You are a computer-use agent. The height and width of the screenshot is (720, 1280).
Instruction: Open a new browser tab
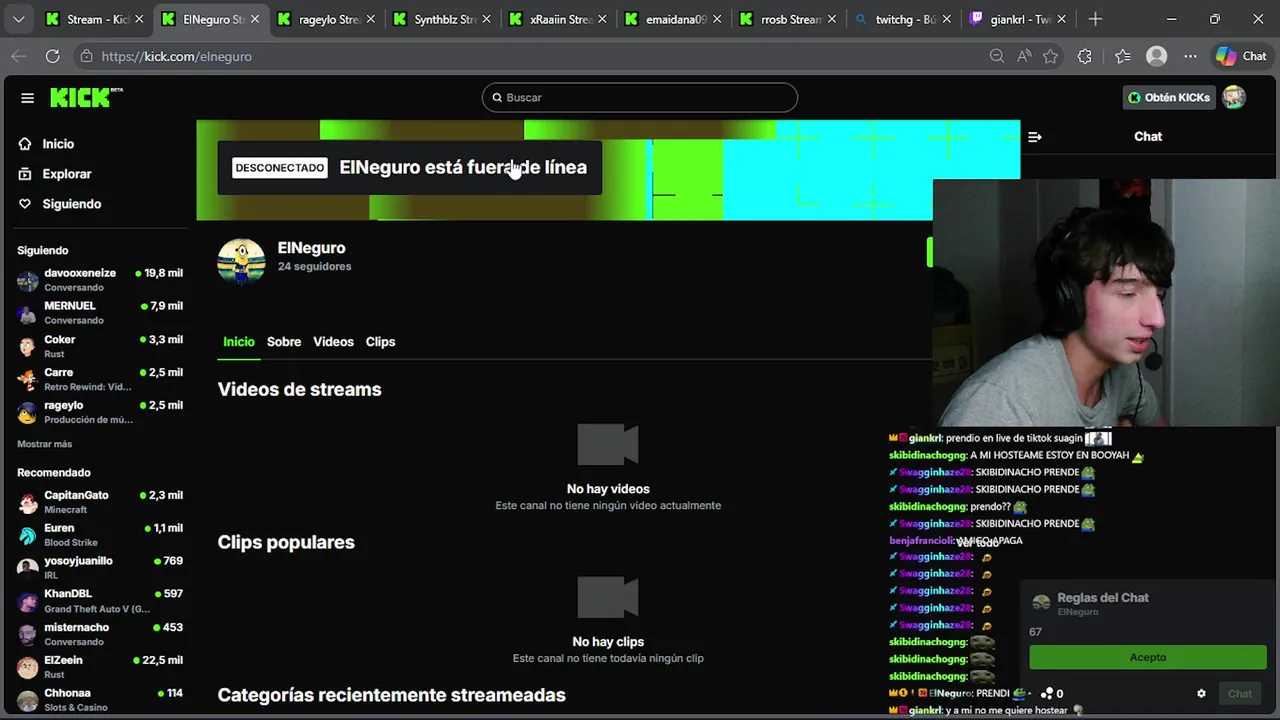point(1095,19)
